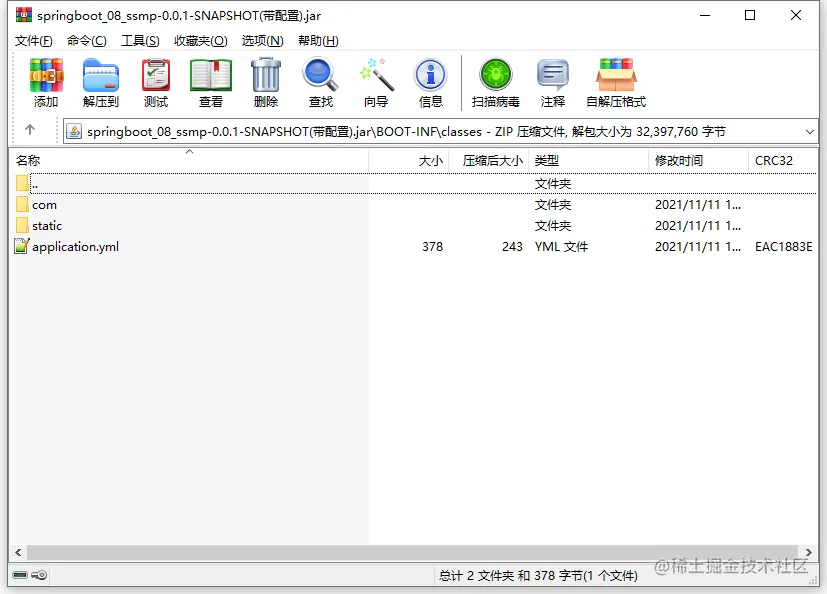Open the Commands (命令) menu
Viewport: 827px width, 594px height.
[x=86, y=41]
